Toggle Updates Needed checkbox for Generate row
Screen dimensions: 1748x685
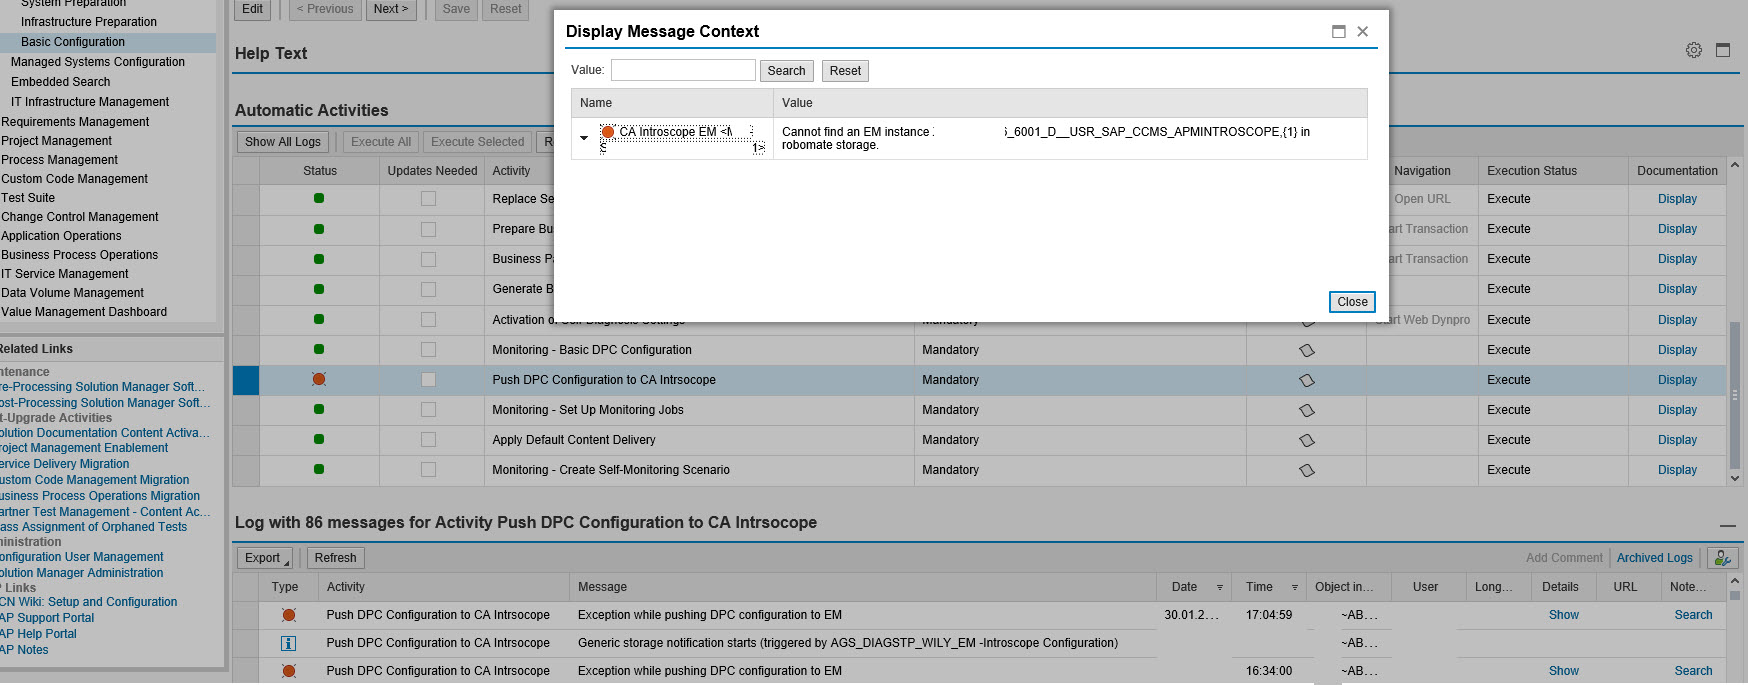pos(428,289)
